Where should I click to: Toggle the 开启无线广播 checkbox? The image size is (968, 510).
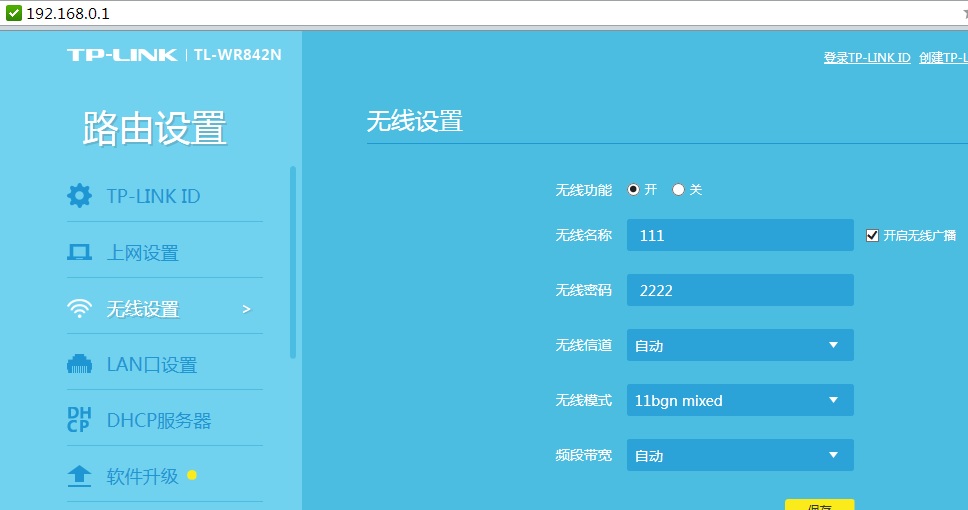[x=872, y=235]
